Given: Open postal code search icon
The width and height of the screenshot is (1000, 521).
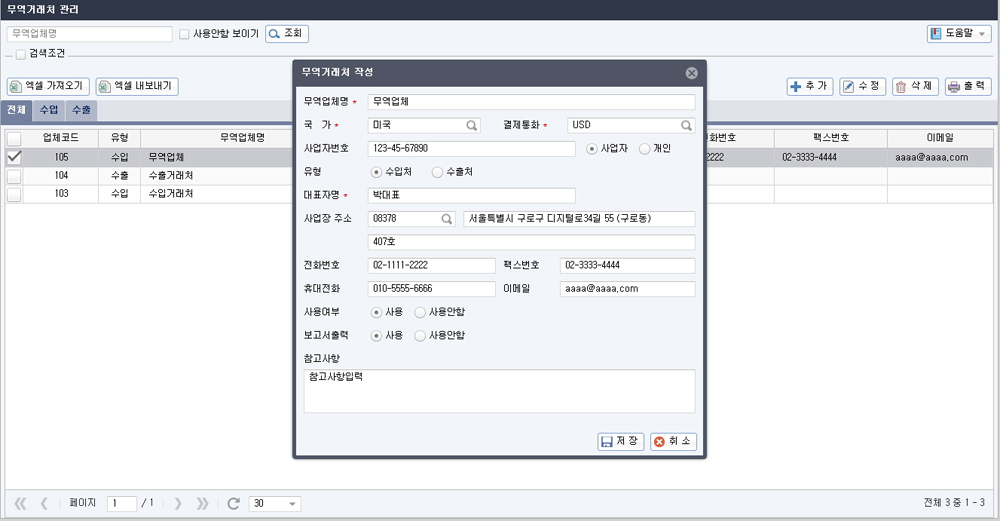Looking at the screenshot, I should [447, 219].
